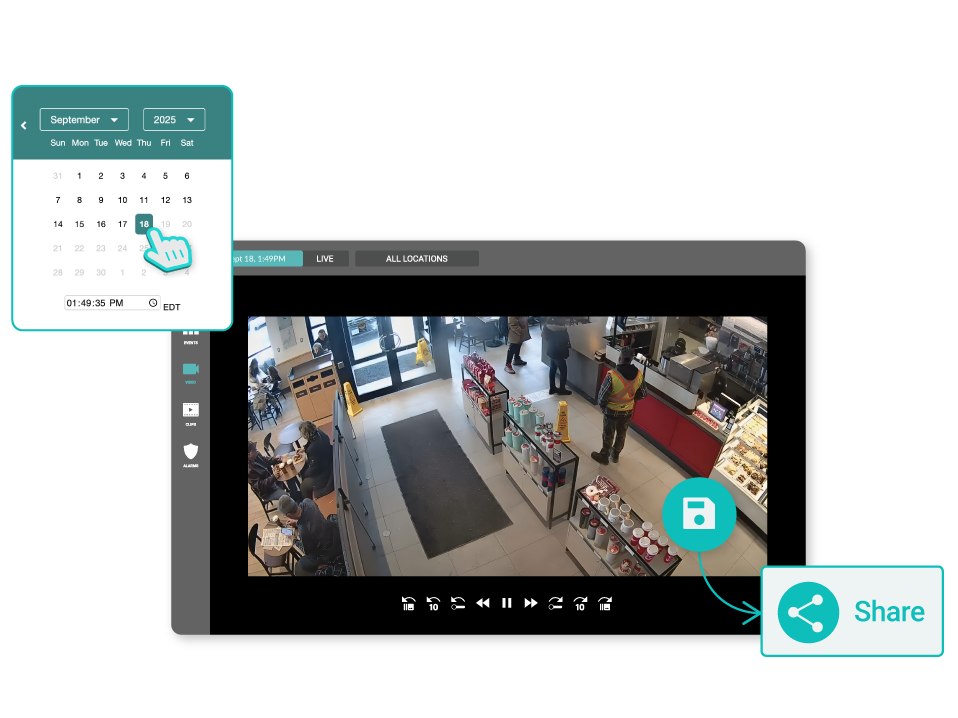The image size is (958, 718).
Task: Click the save clip icon on the video
Action: coord(698,514)
